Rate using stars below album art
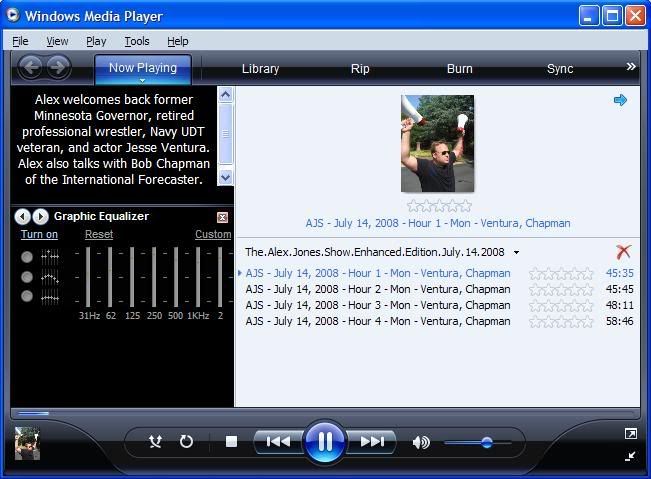The height and width of the screenshot is (479, 651). [x=439, y=205]
